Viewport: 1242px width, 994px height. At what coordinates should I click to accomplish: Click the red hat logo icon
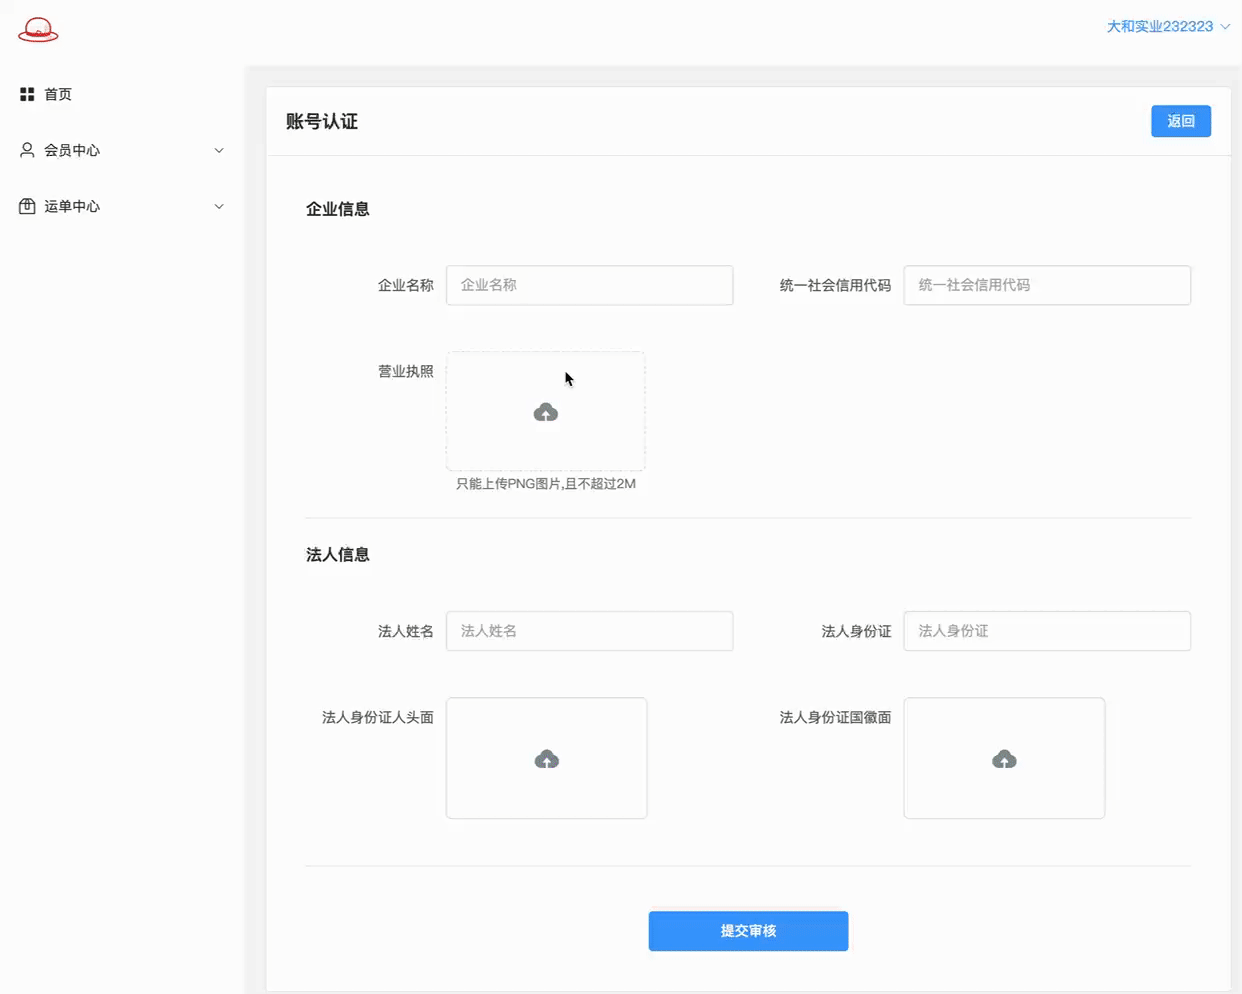[x=38, y=30]
